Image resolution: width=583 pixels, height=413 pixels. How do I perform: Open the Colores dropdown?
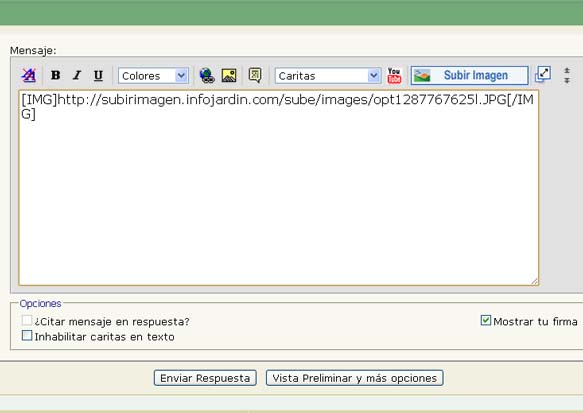click(x=153, y=76)
